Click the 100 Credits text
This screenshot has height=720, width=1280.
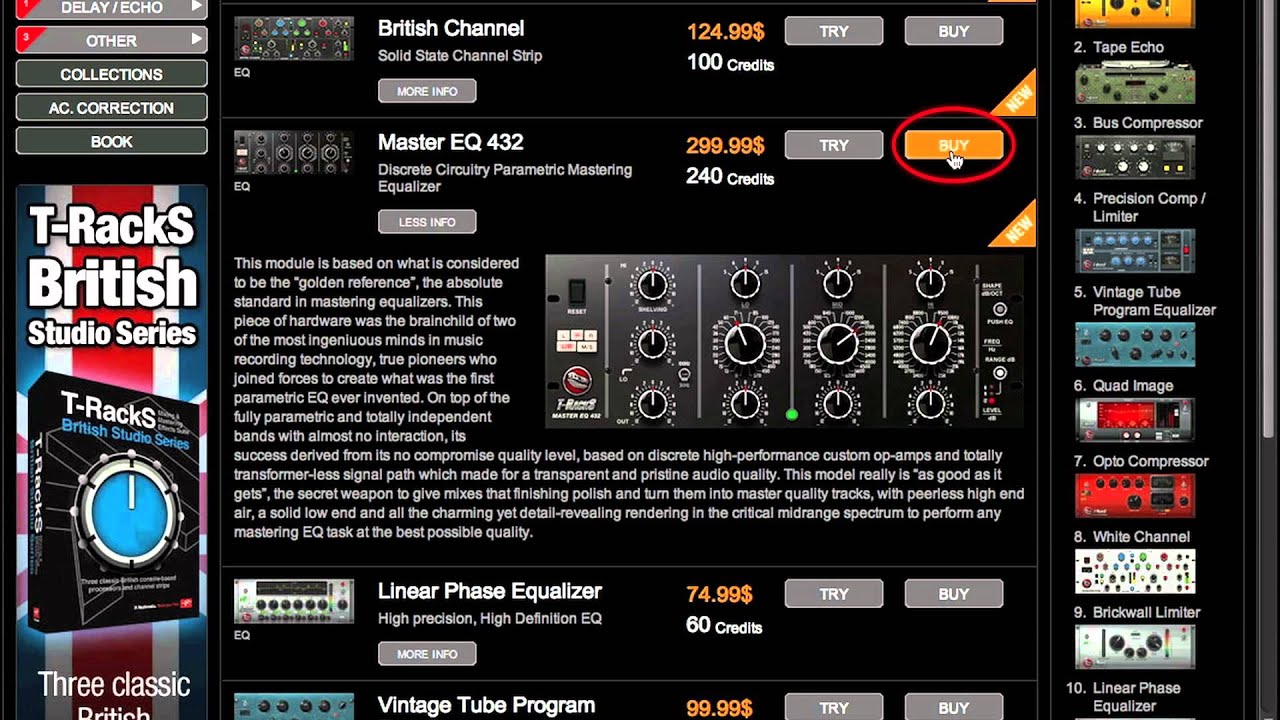tap(730, 63)
